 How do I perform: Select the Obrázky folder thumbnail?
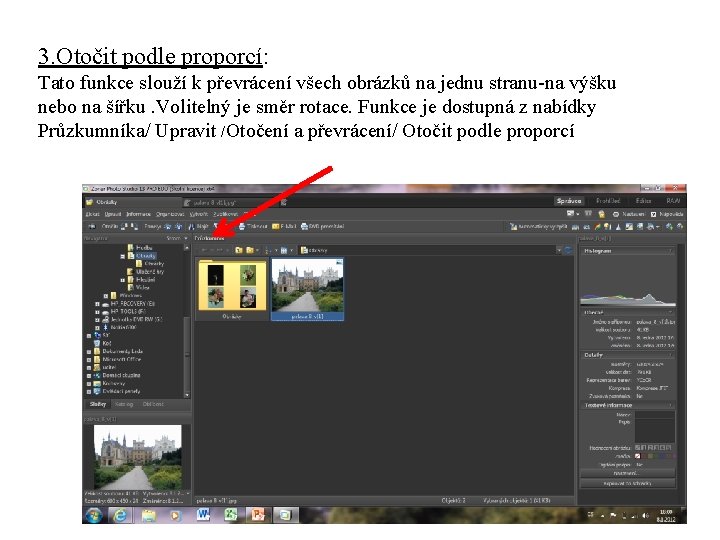point(232,289)
